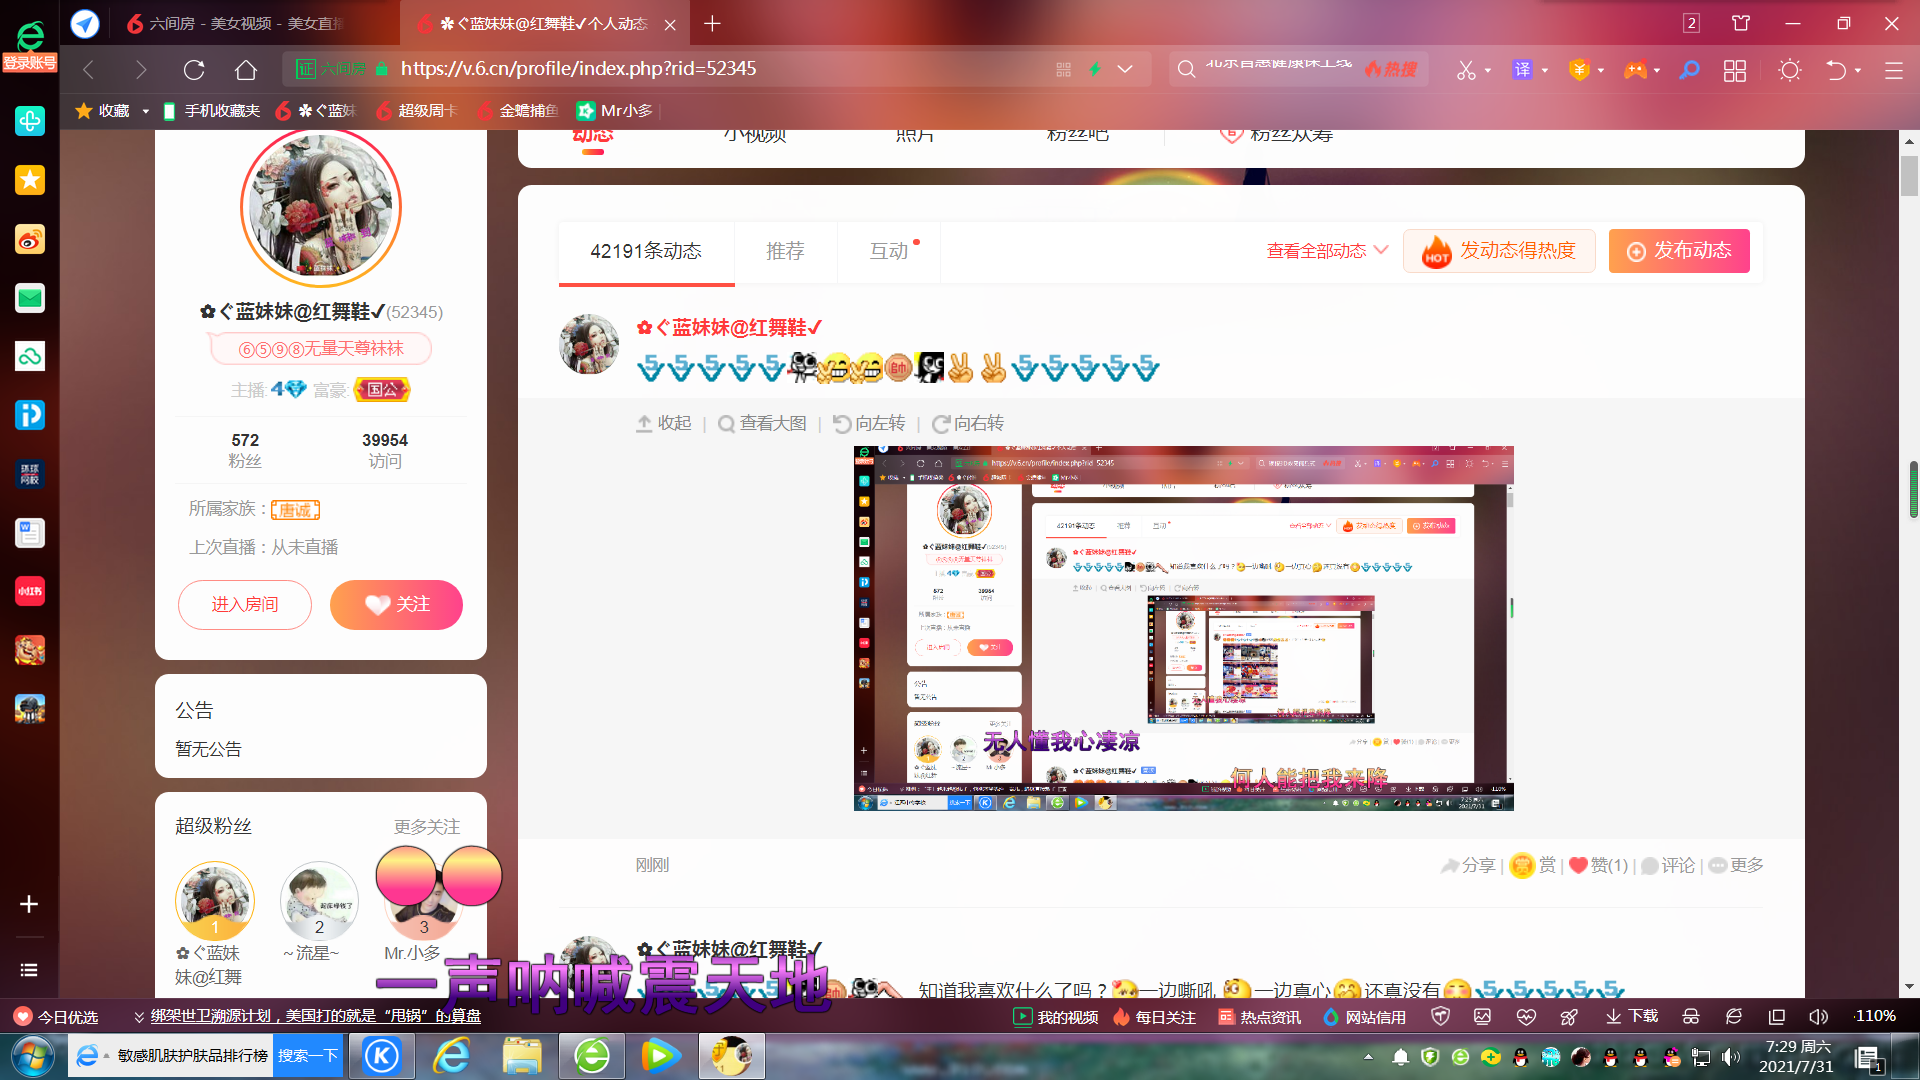Expand the translate tool dropdown arrow

click(x=1545, y=70)
